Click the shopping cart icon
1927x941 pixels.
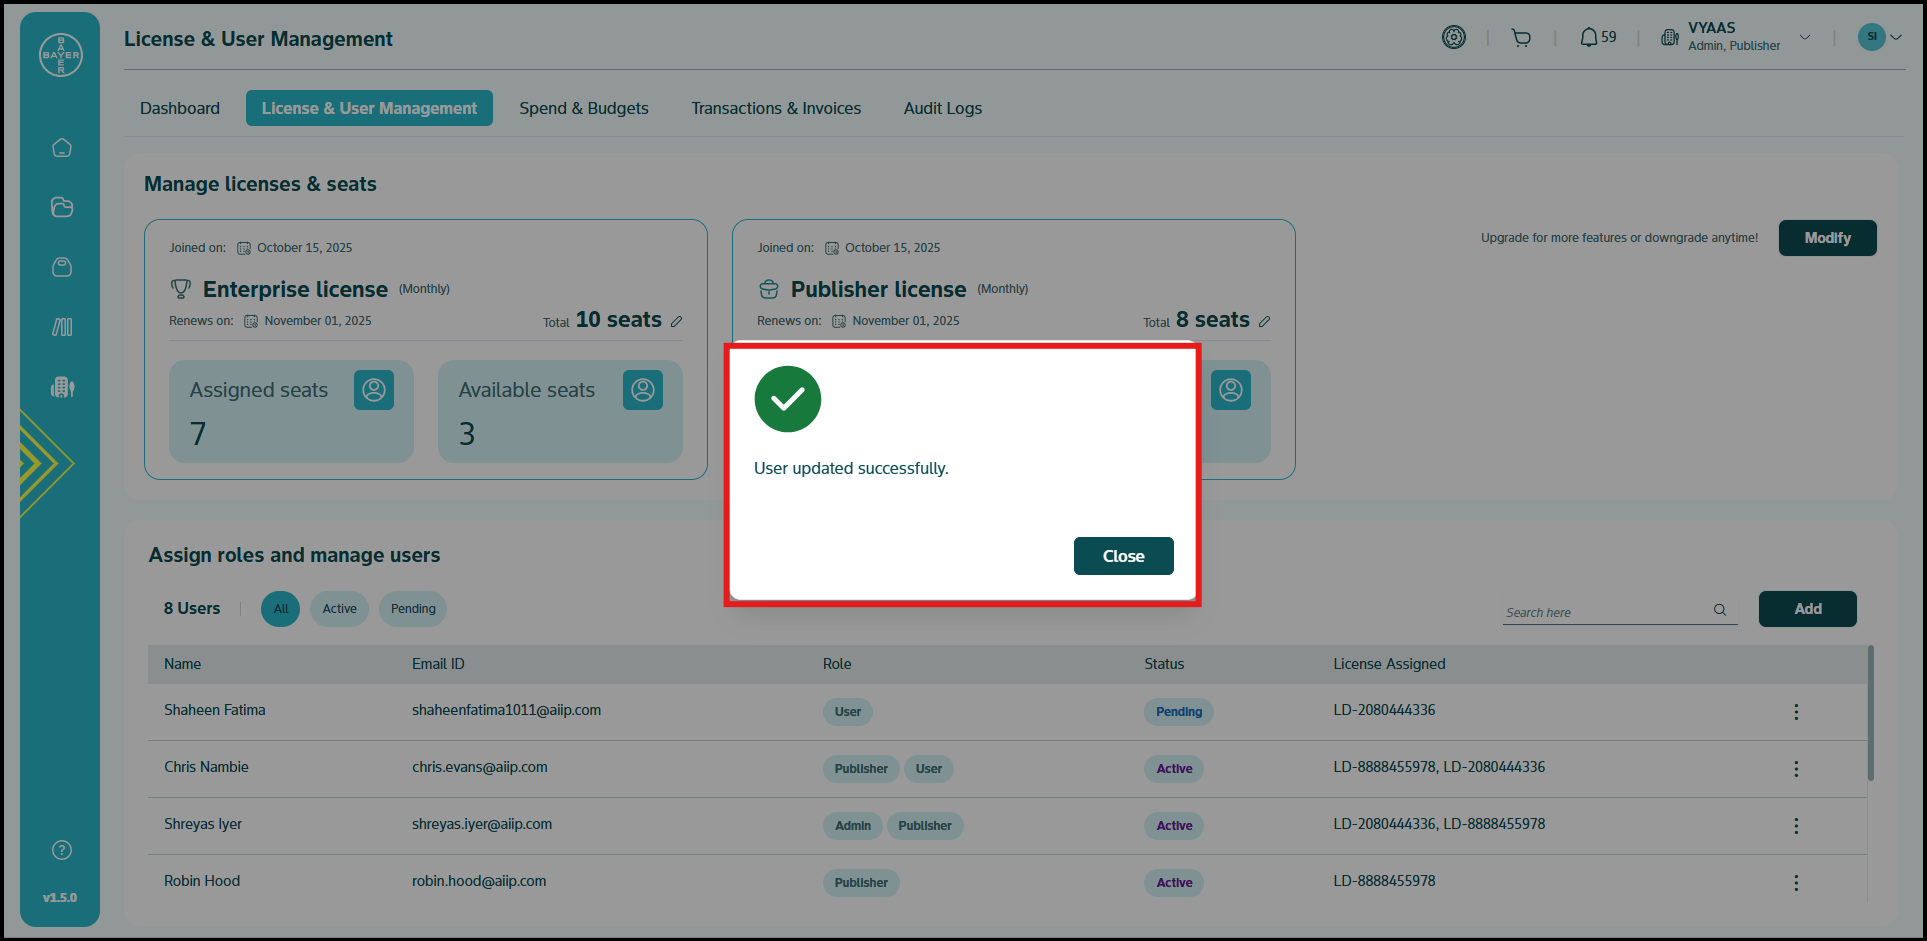coord(1521,38)
